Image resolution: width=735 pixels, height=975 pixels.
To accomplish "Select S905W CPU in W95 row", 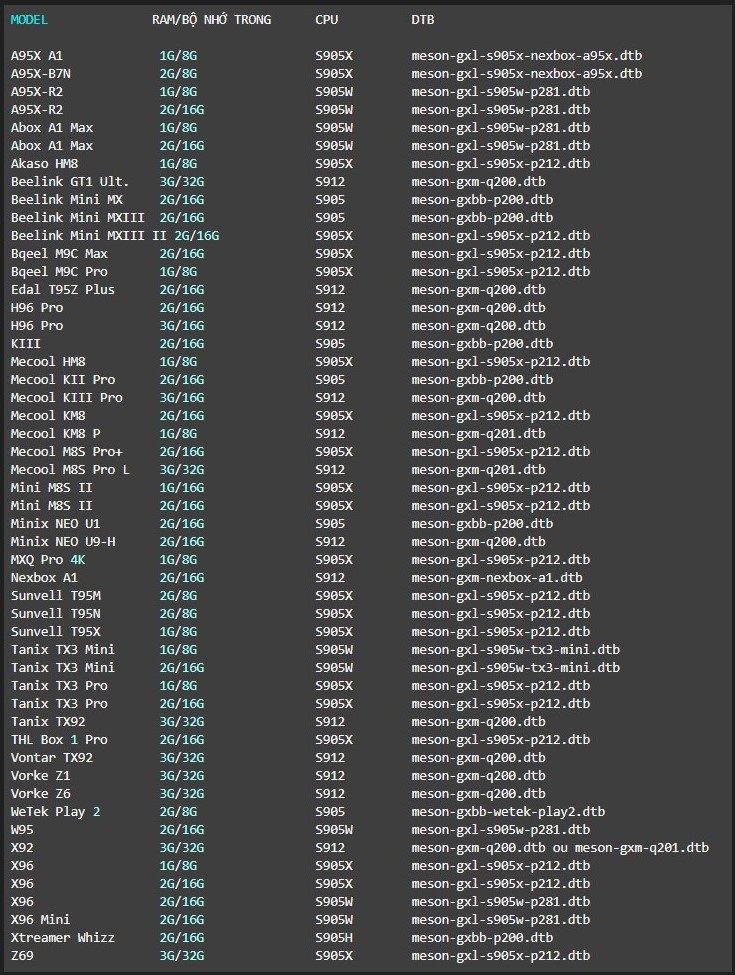I will pyautogui.click(x=334, y=830).
